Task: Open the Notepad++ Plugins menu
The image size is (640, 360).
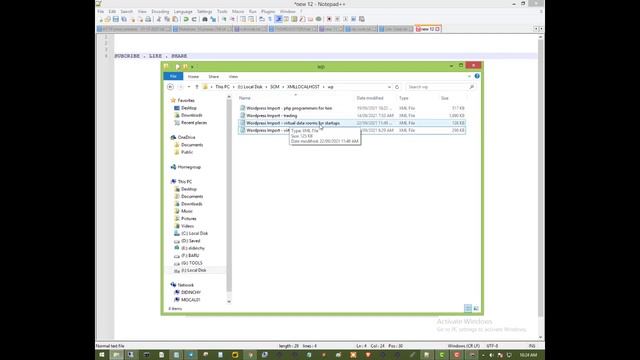Action: click(x=268, y=11)
